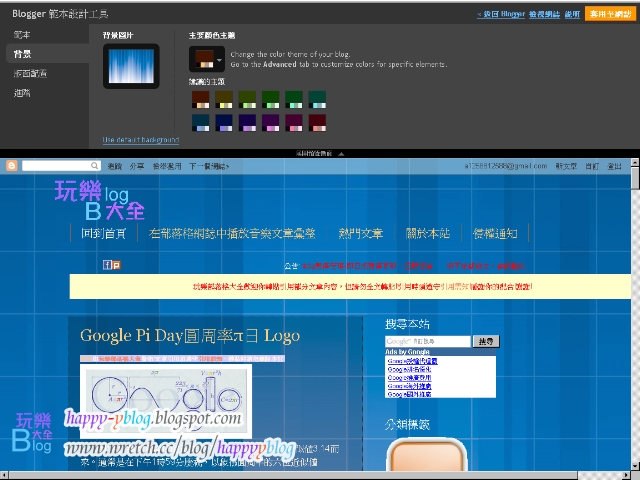This screenshot has width=640, height=480.
Task: Click the 檢視網誌 link
Action: (544, 14)
